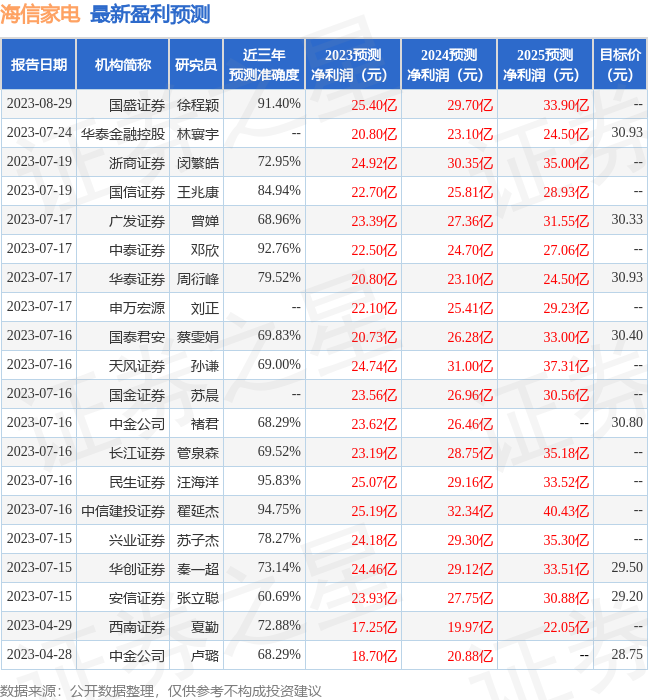Click researcher 闵繁皓
This screenshot has height=700, width=648.
tap(198, 163)
